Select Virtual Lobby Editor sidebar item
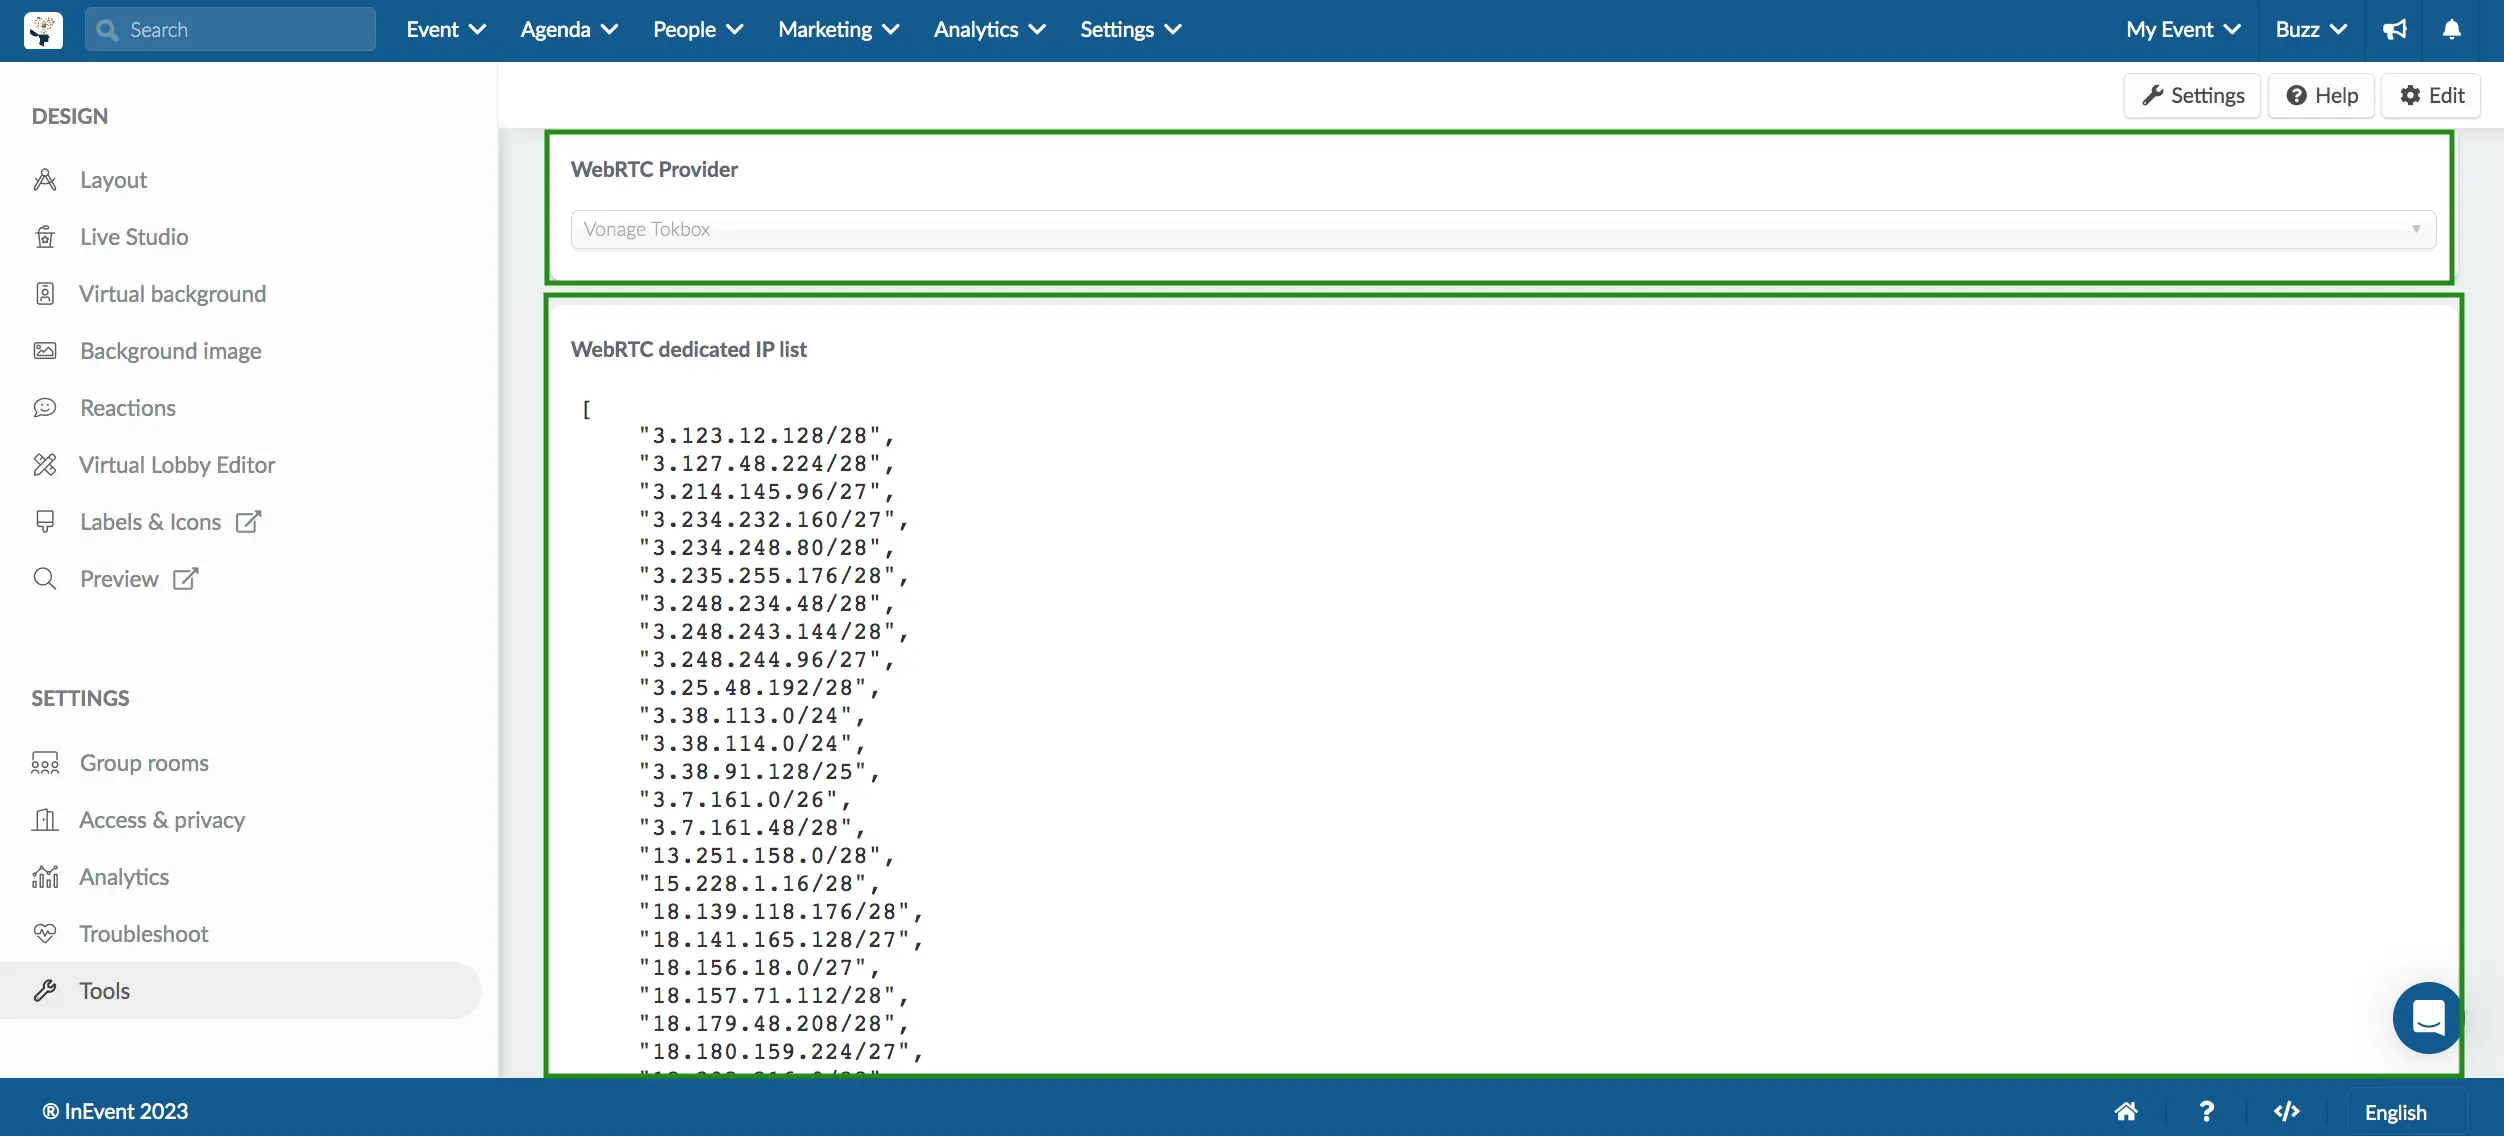This screenshot has height=1136, width=2504. 177,465
